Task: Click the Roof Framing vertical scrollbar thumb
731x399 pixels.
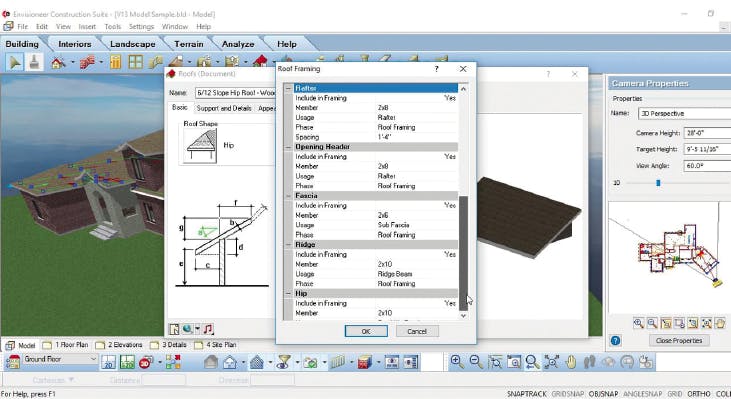Action: click(x=463, y=253)
